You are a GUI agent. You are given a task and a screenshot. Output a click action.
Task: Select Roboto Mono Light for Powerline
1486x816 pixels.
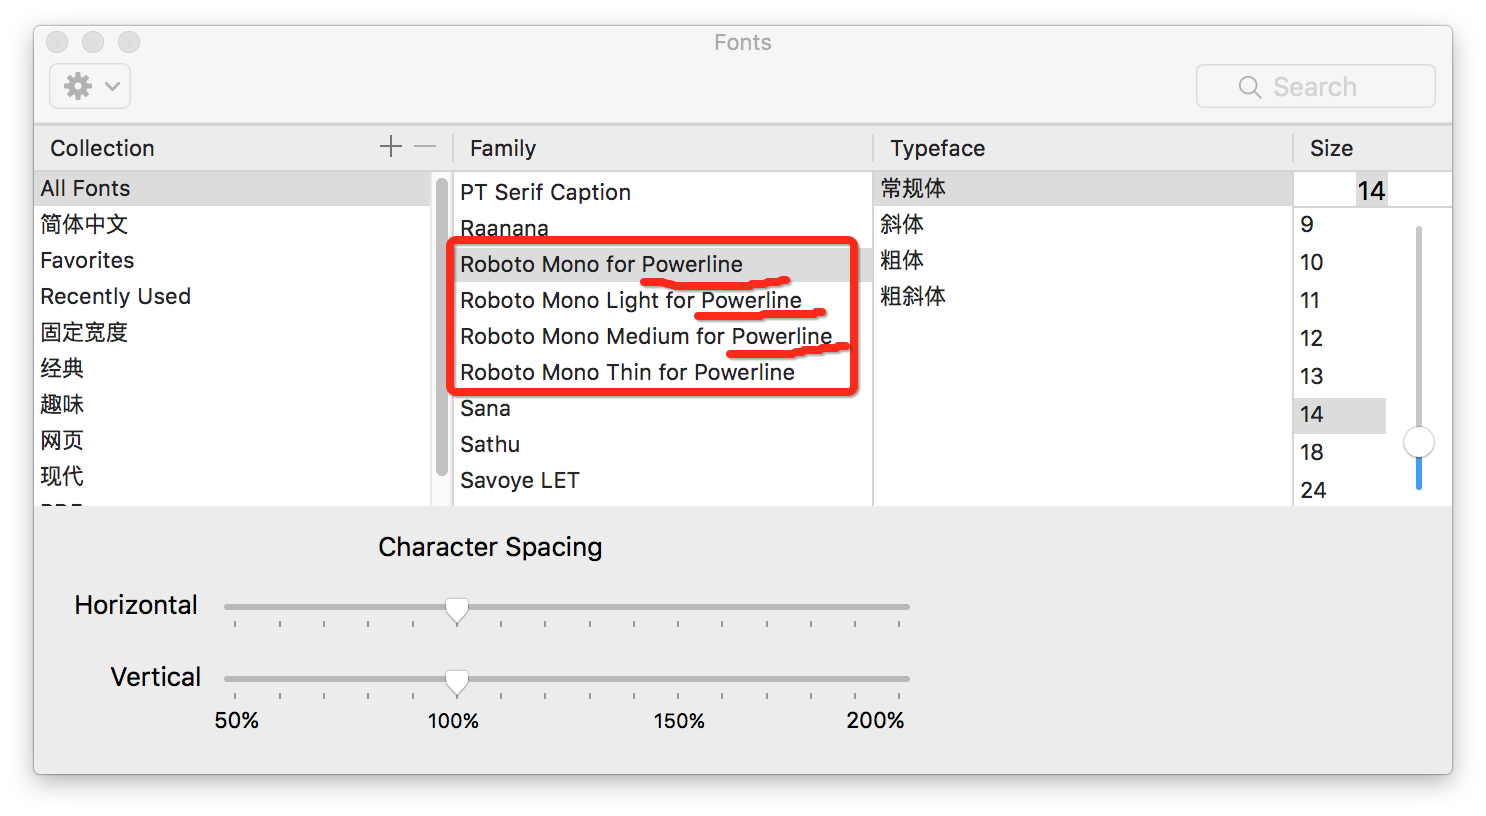[662, 300]
